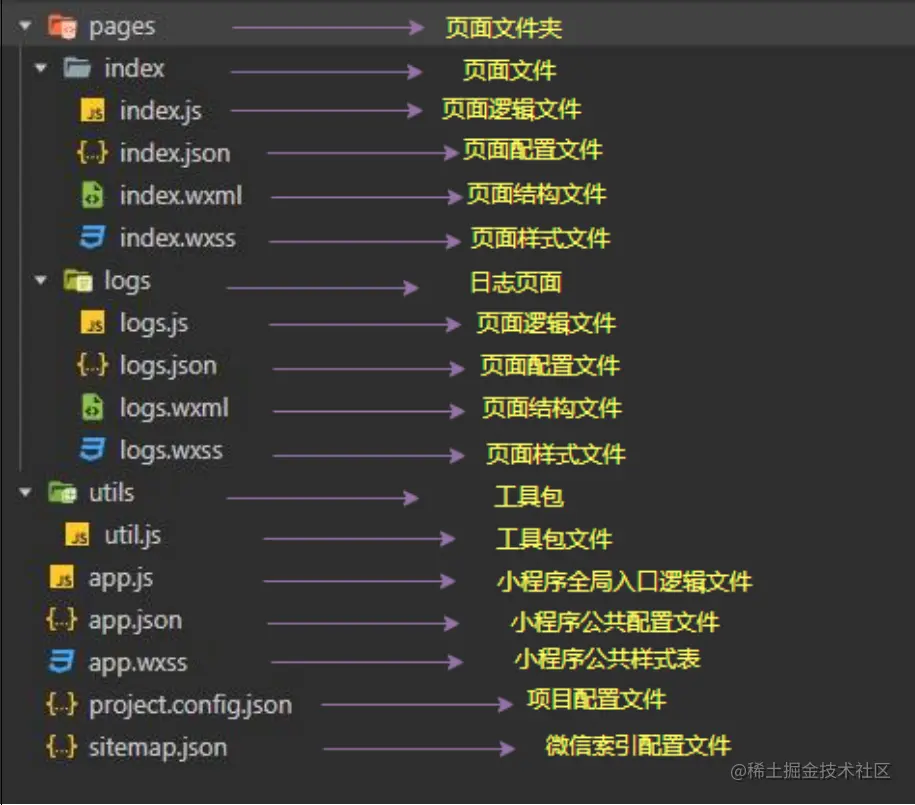This screenshot has width=915, height=805.
Task: Click the JS icon beside app.js
Action: coord(62,577)
